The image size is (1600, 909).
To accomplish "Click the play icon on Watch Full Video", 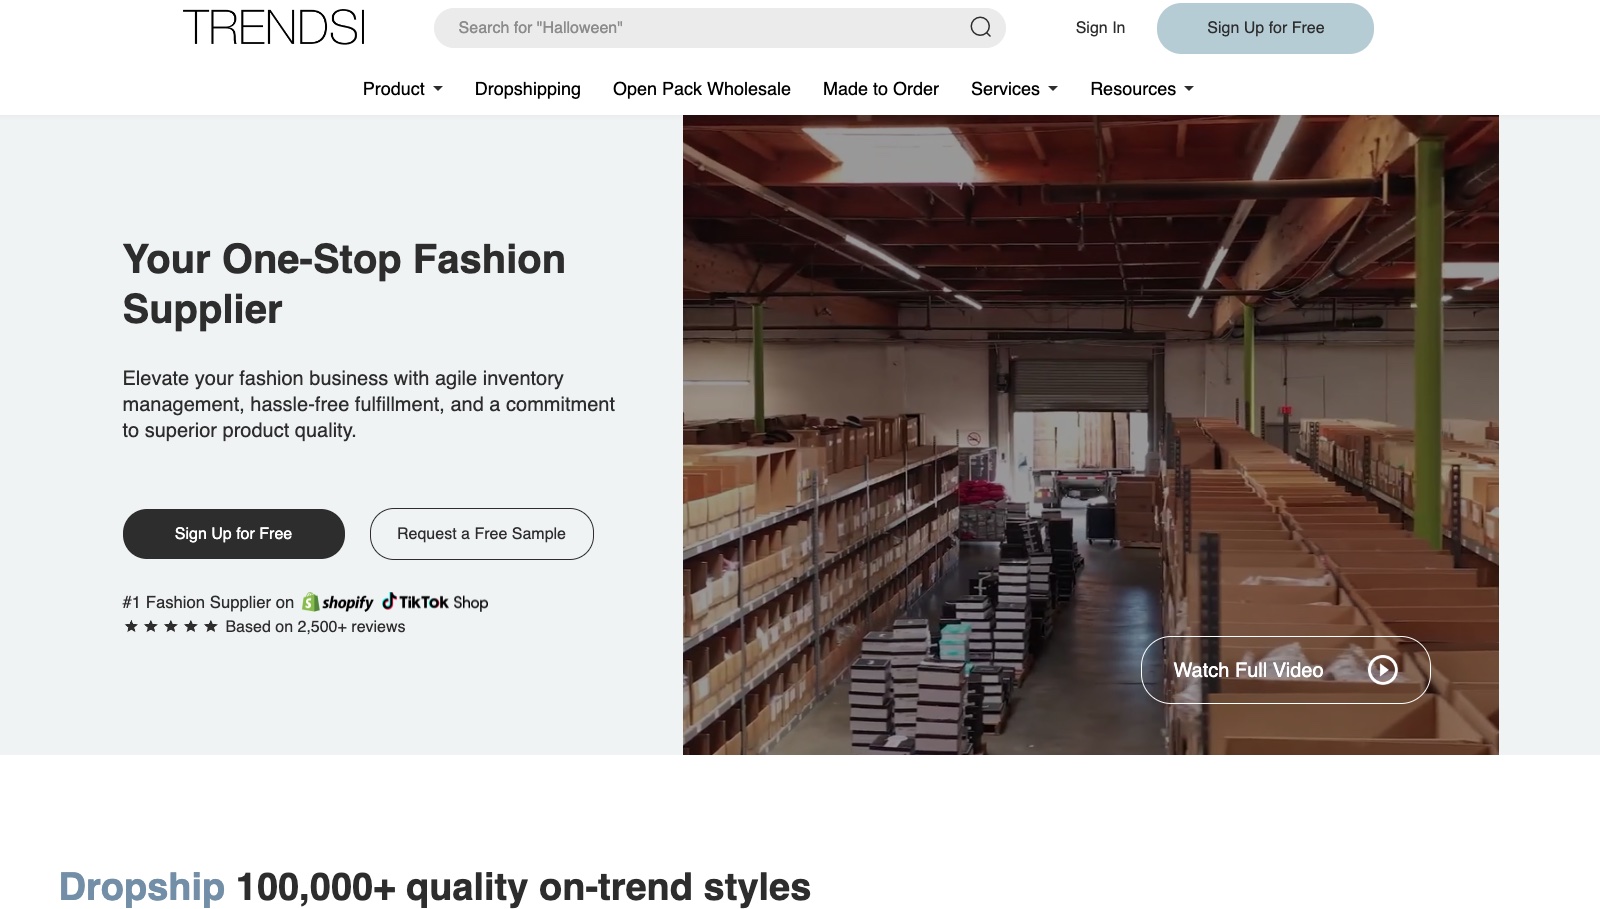I will pos(1382,670).
